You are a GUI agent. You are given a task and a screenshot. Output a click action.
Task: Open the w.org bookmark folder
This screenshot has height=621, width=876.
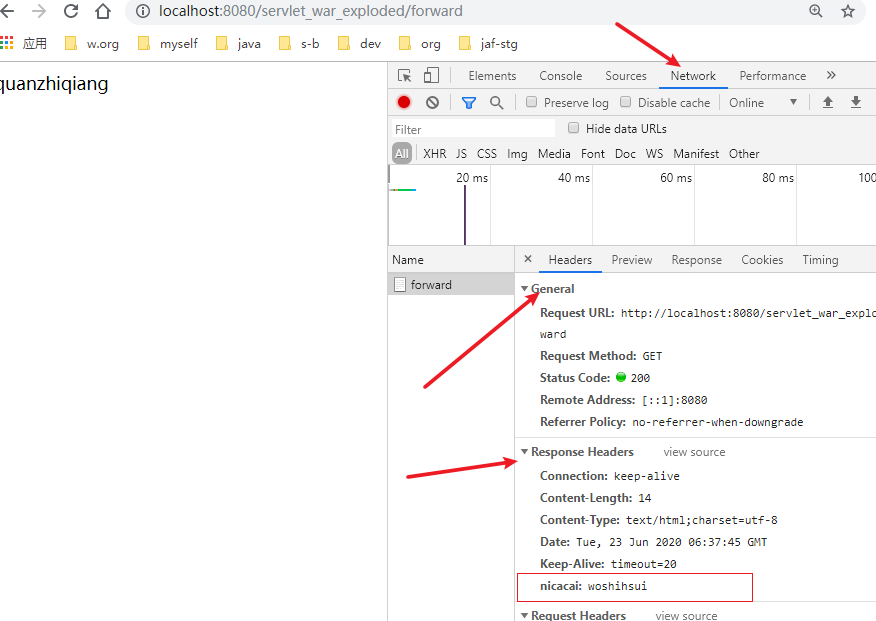[x=92, y=44]
